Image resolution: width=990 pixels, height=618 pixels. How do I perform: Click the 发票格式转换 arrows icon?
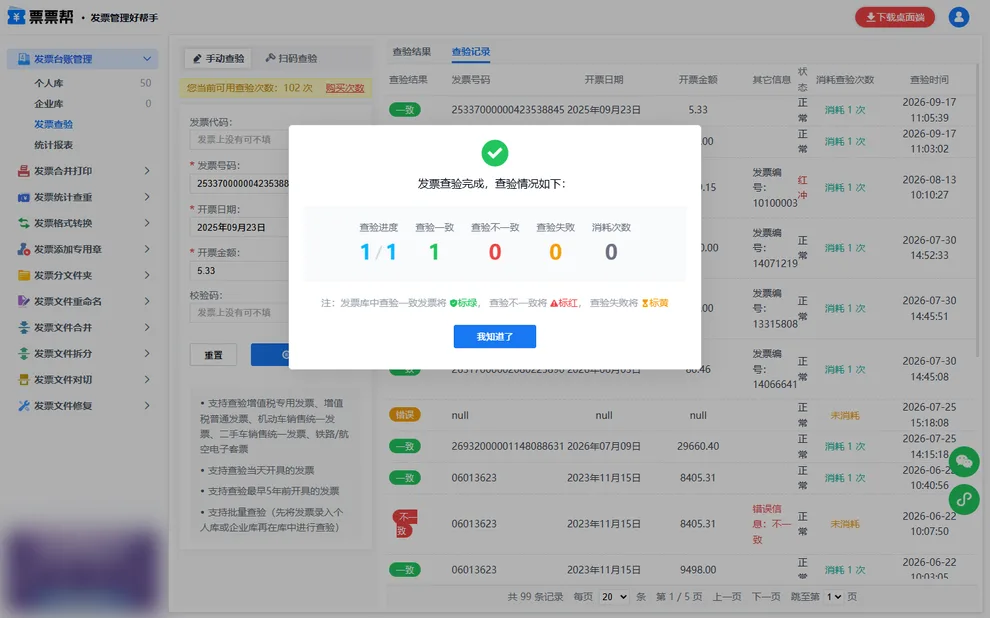tap(23, 223)
